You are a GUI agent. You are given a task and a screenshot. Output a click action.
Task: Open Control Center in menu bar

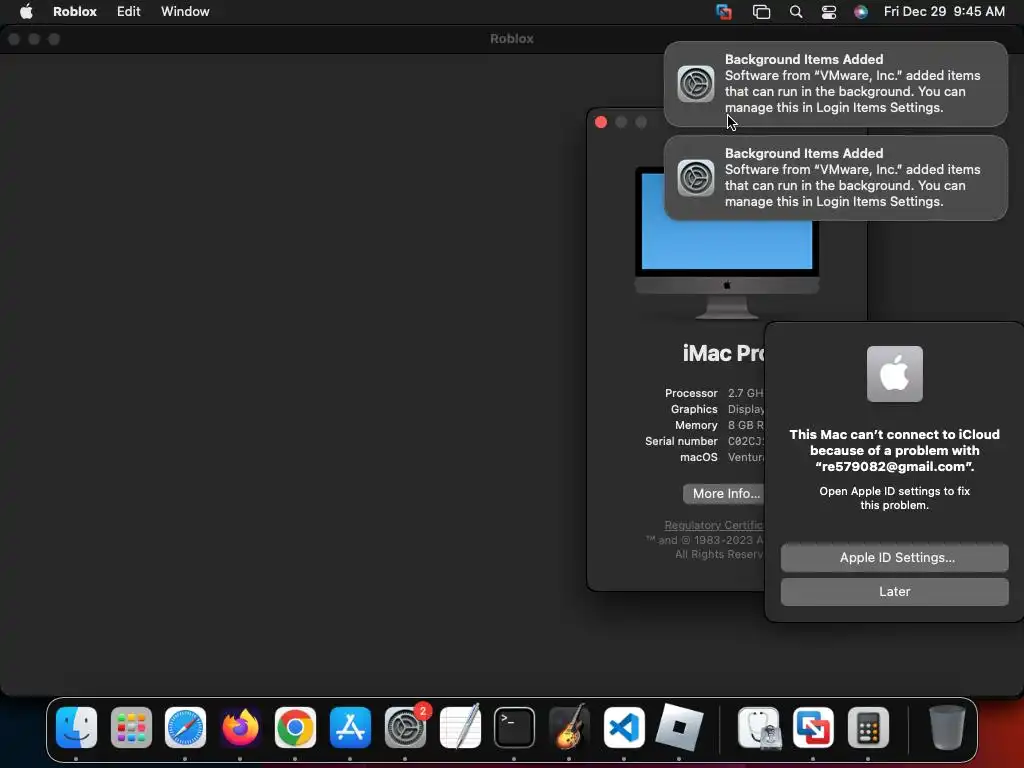pyautogui.click(x=829, y=11)
